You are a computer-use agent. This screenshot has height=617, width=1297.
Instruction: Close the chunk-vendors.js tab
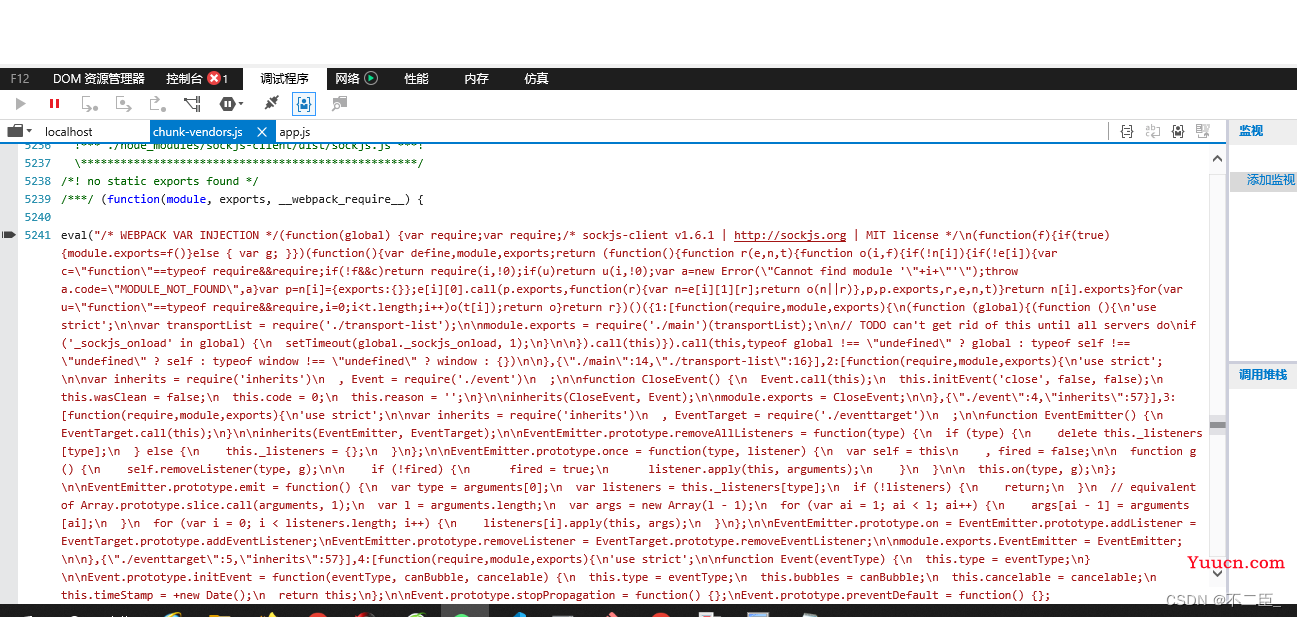[262, 132]
